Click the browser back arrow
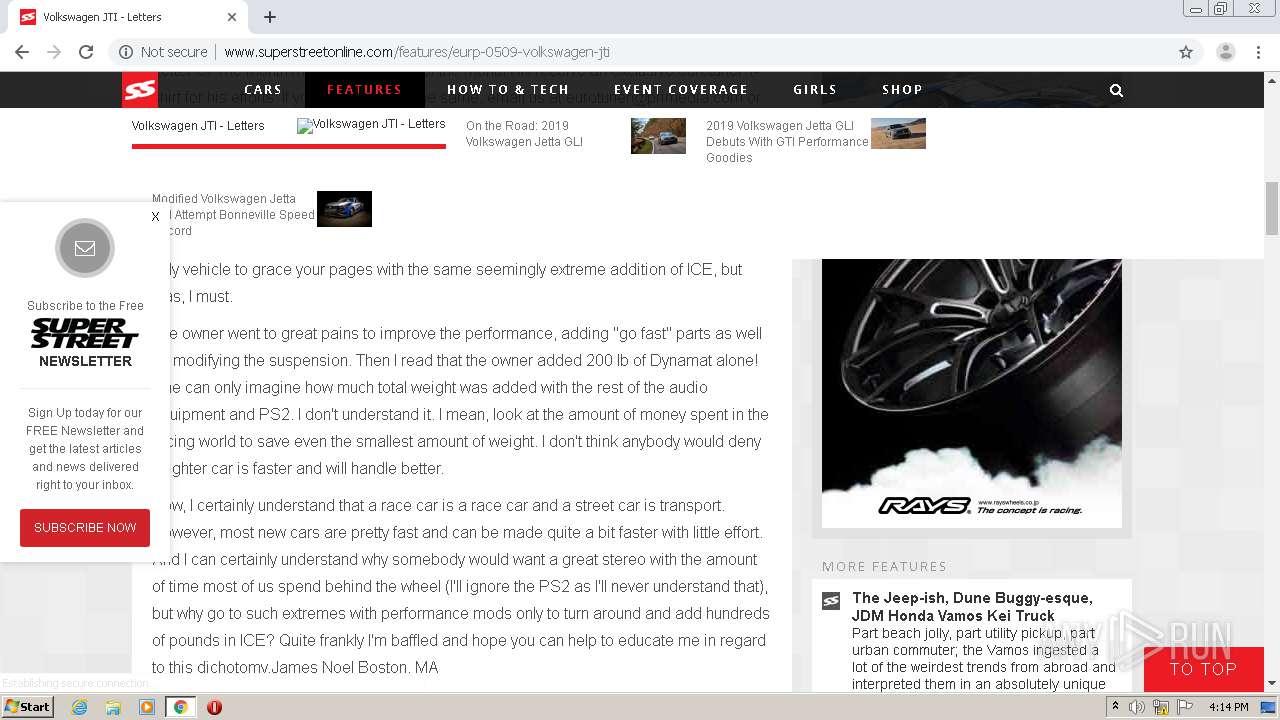The width and height of the screenshot is (1280, 720). (x=22, y=52)
